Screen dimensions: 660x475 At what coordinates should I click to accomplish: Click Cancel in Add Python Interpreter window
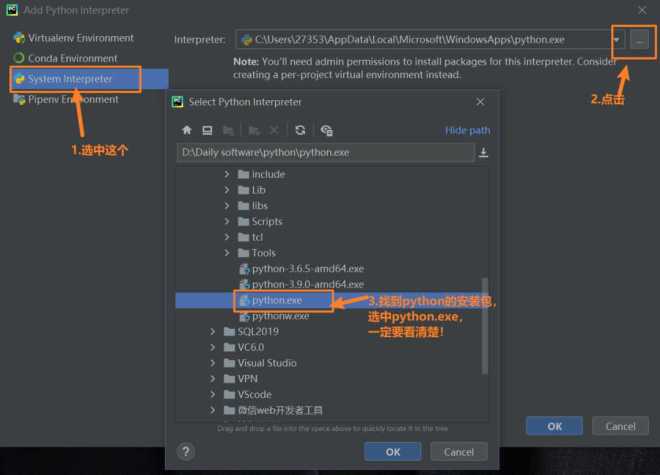620,426
